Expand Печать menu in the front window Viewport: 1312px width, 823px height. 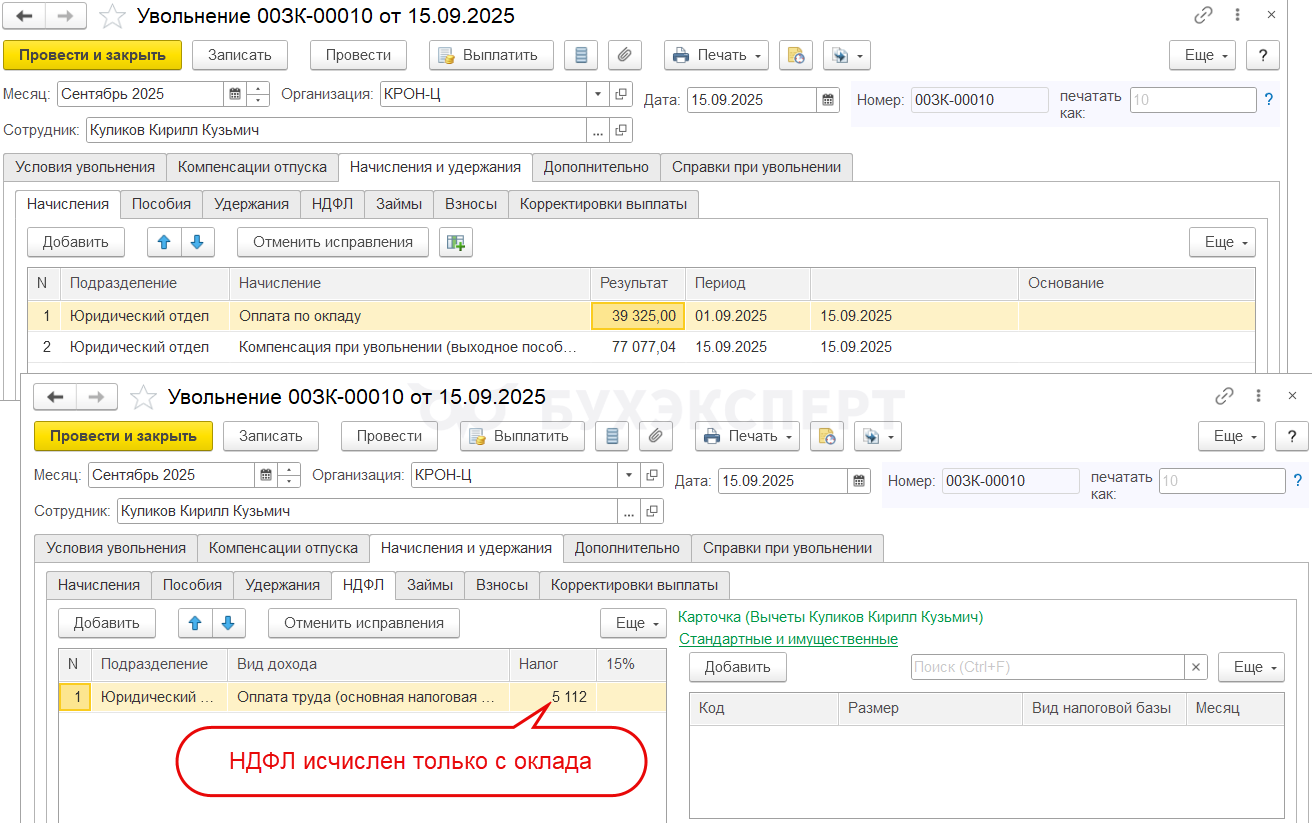pos(748,436)
